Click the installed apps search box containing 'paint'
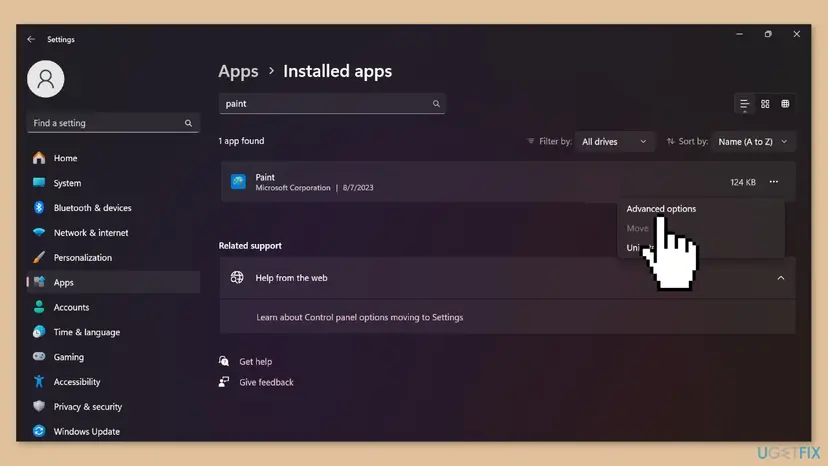The image size is (828, 466). [332, 104]
